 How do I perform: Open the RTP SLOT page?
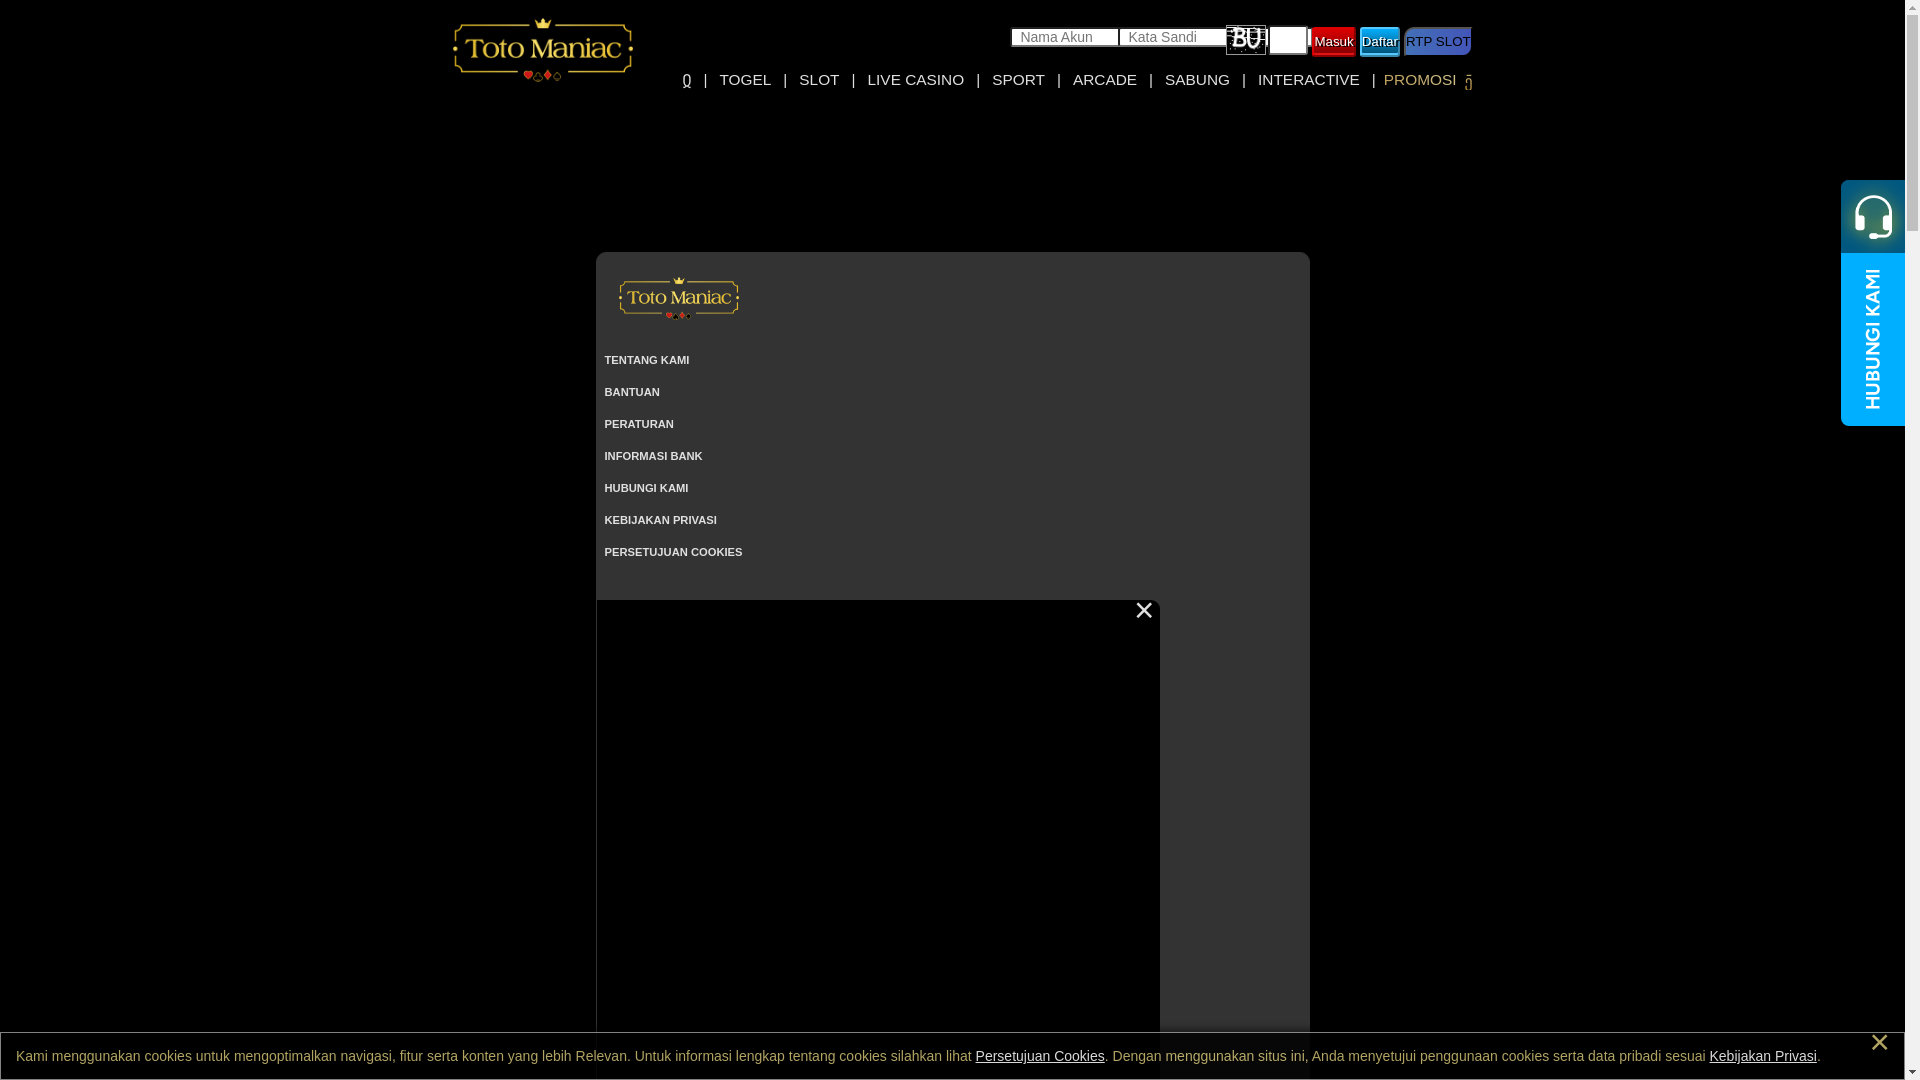click(1438, 41)
